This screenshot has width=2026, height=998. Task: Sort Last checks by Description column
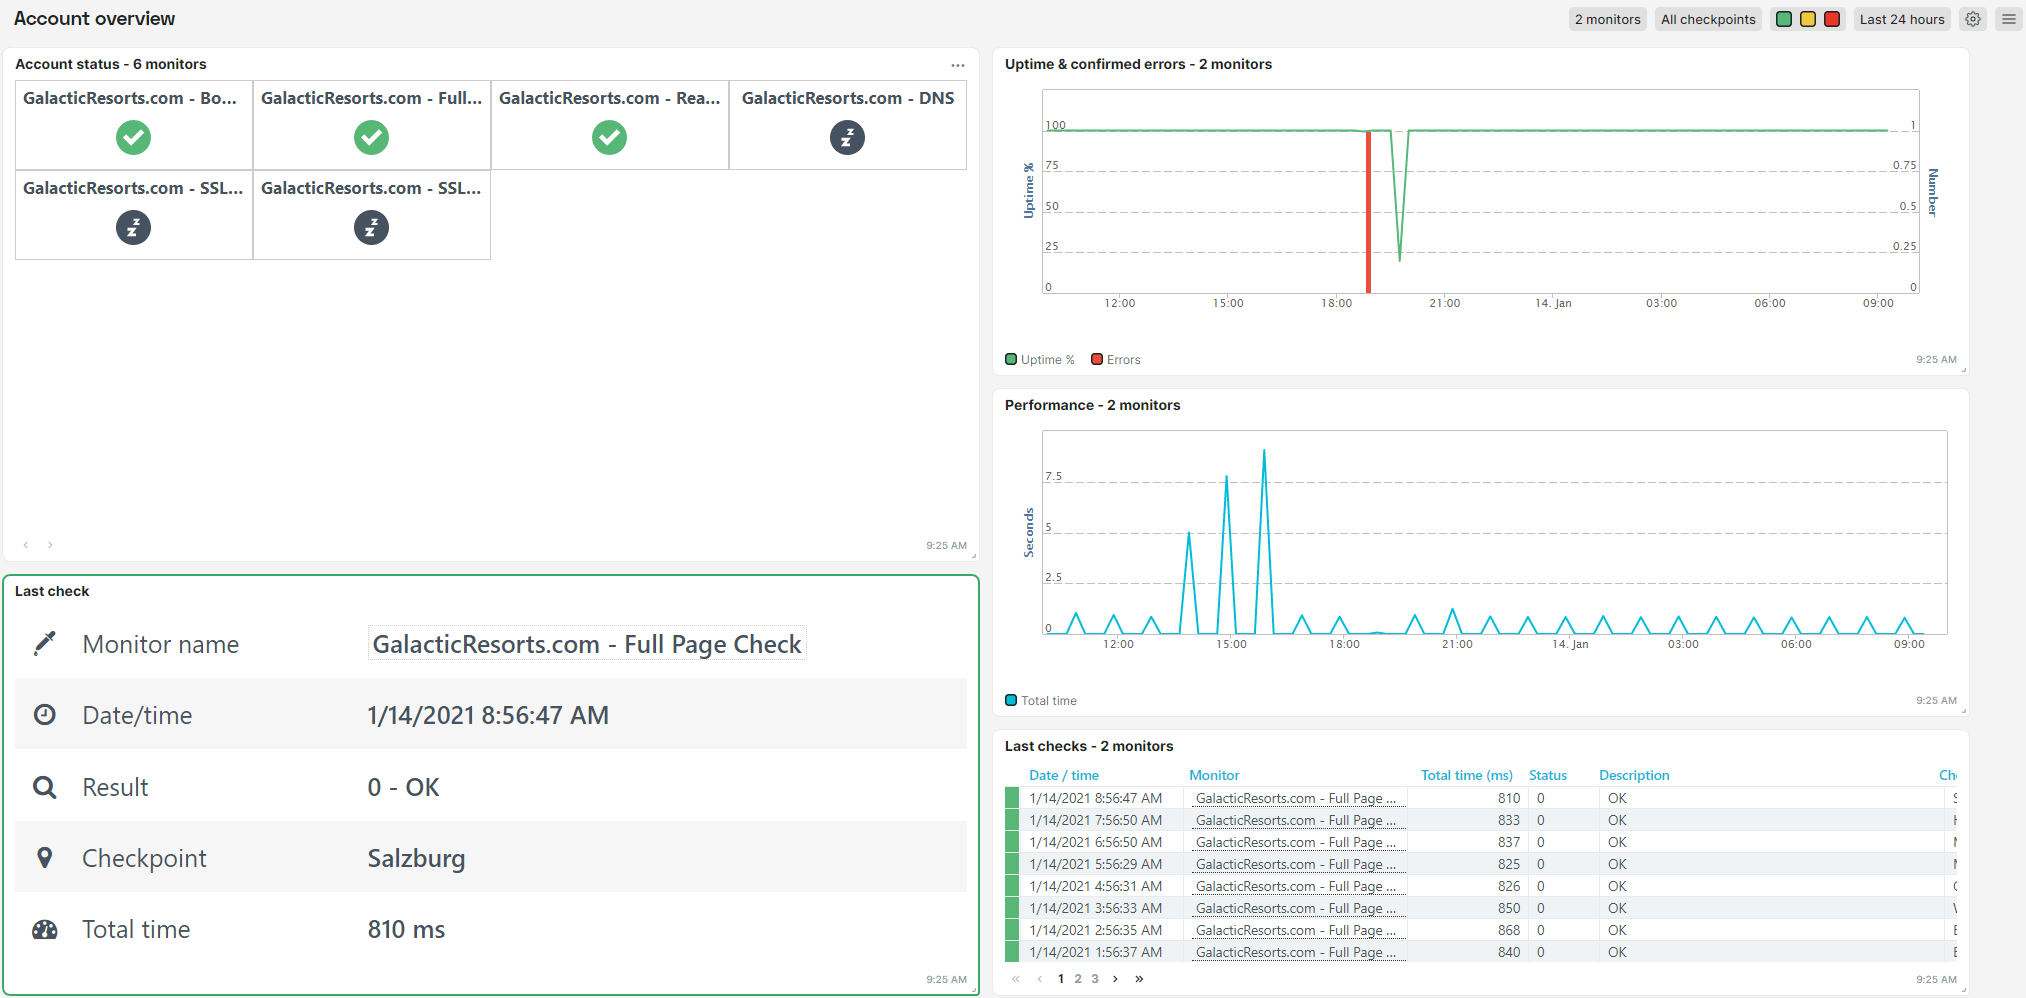[1634, 775]
